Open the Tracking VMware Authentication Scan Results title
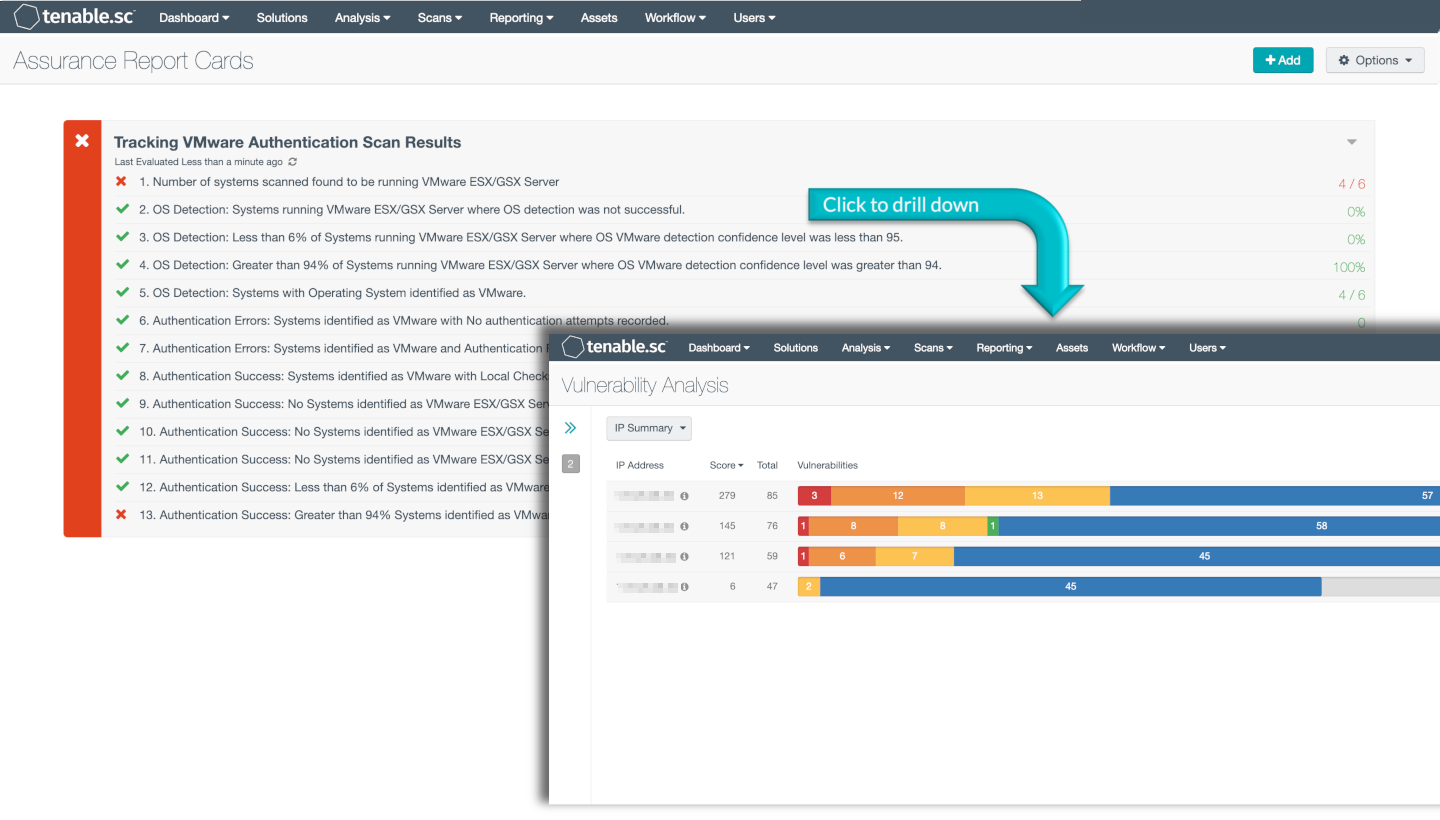The width and height of the screenshot is (1440, 820). tap(287, 142)
